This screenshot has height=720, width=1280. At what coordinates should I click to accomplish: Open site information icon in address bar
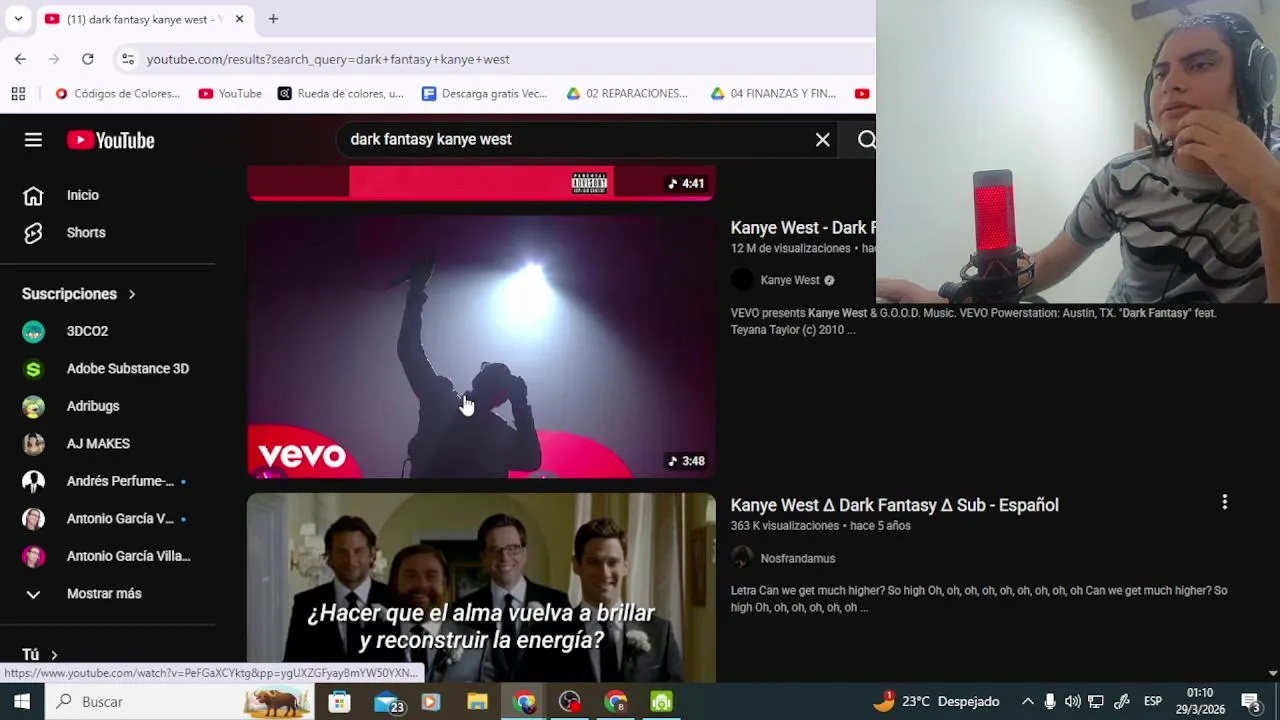127,59
